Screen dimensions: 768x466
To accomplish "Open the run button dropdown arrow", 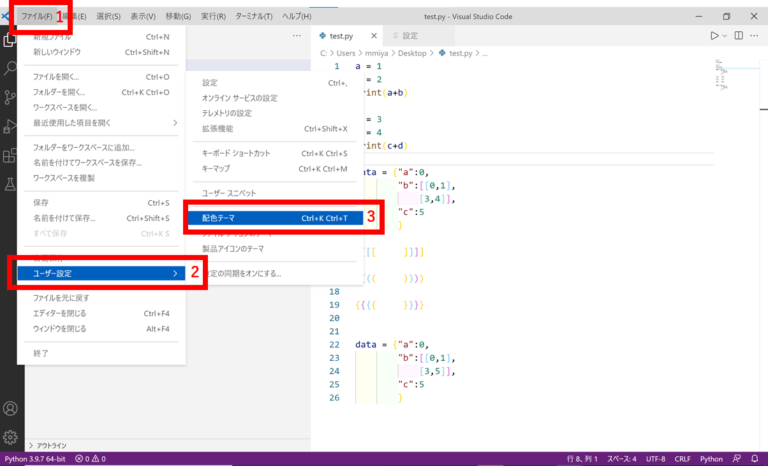I will pyautogui.click(x=725, y=36).
